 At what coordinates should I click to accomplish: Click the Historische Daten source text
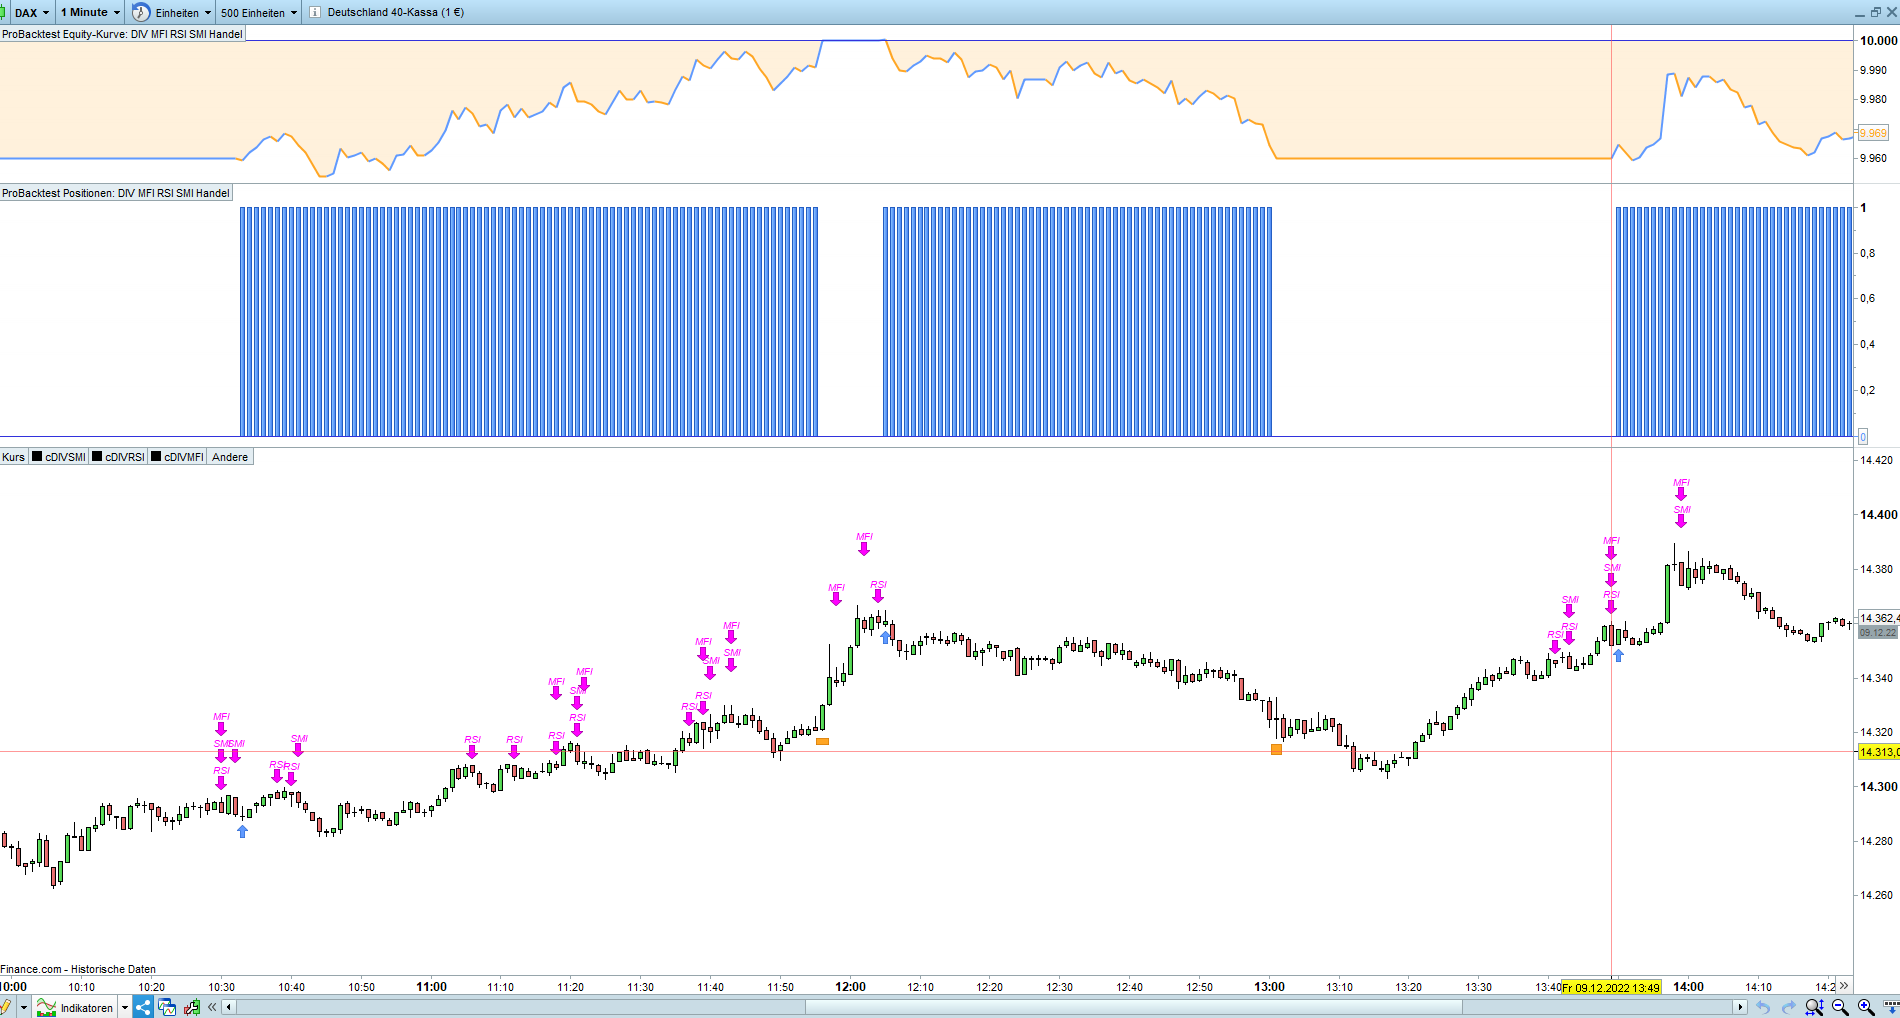[x=113, y=969]
